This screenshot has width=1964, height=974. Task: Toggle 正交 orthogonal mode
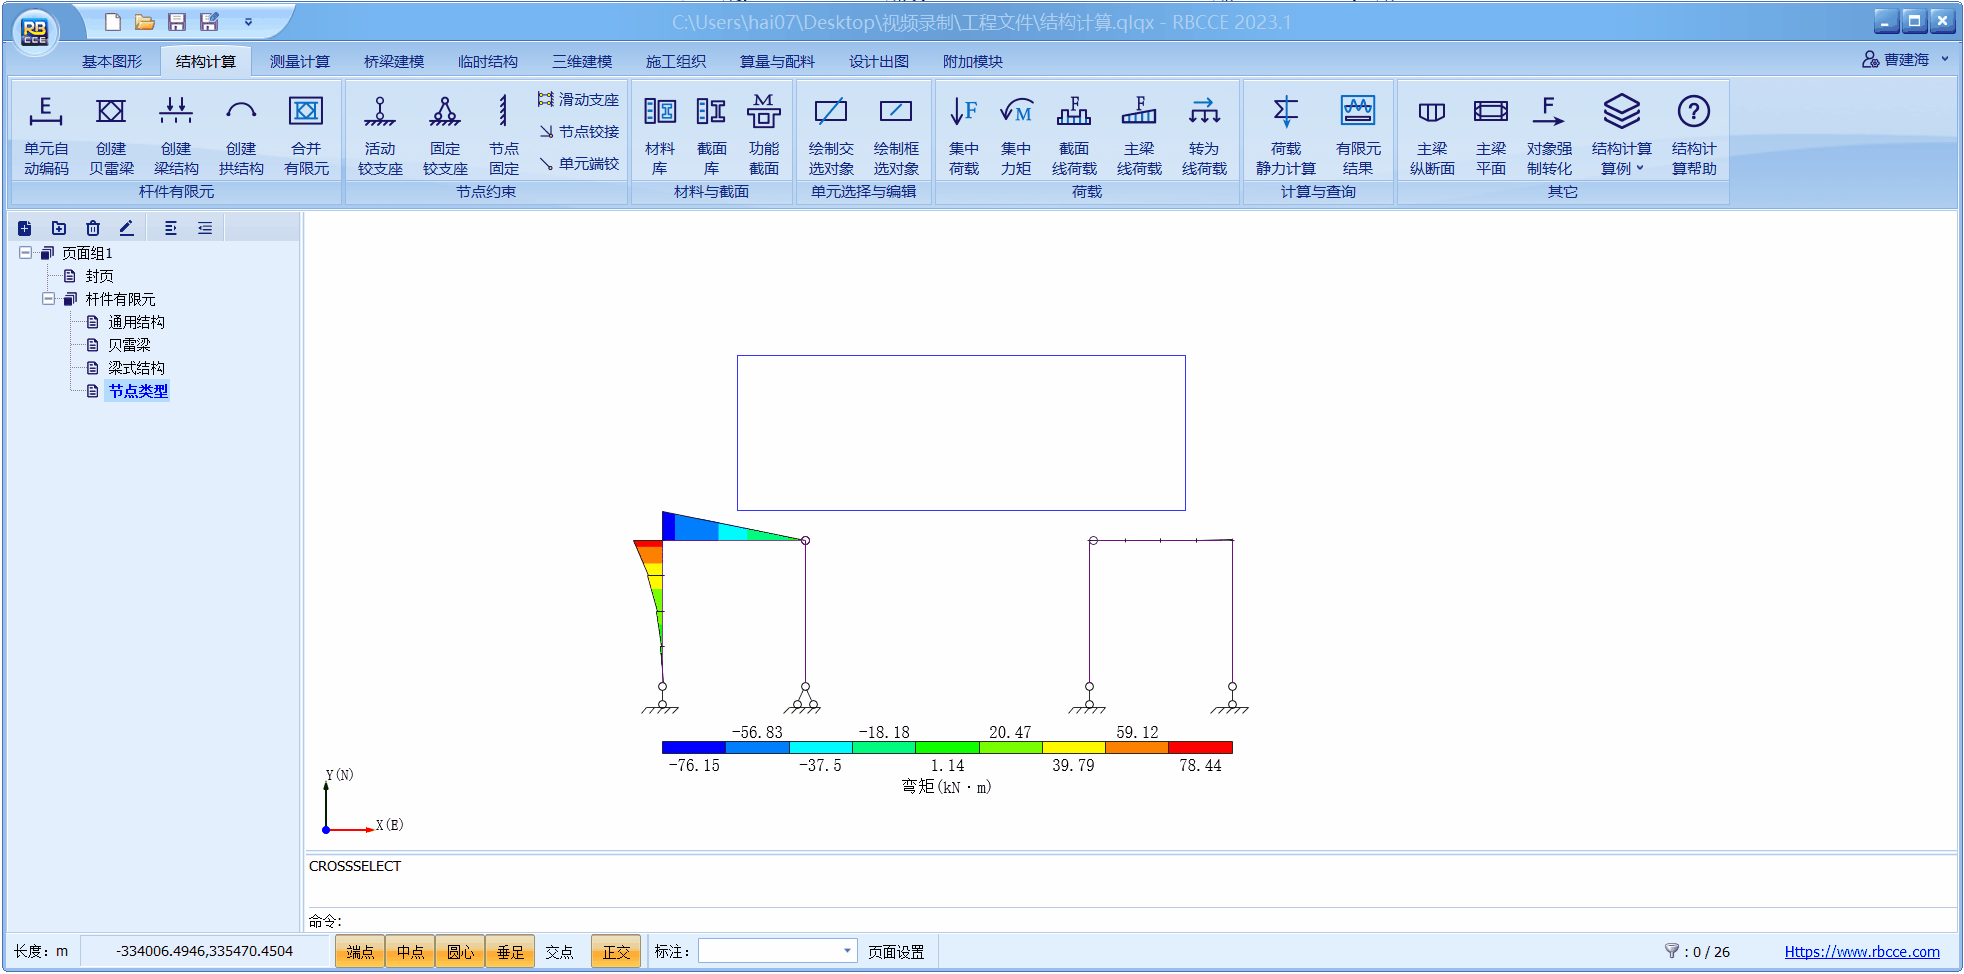[x=616, y=952]
